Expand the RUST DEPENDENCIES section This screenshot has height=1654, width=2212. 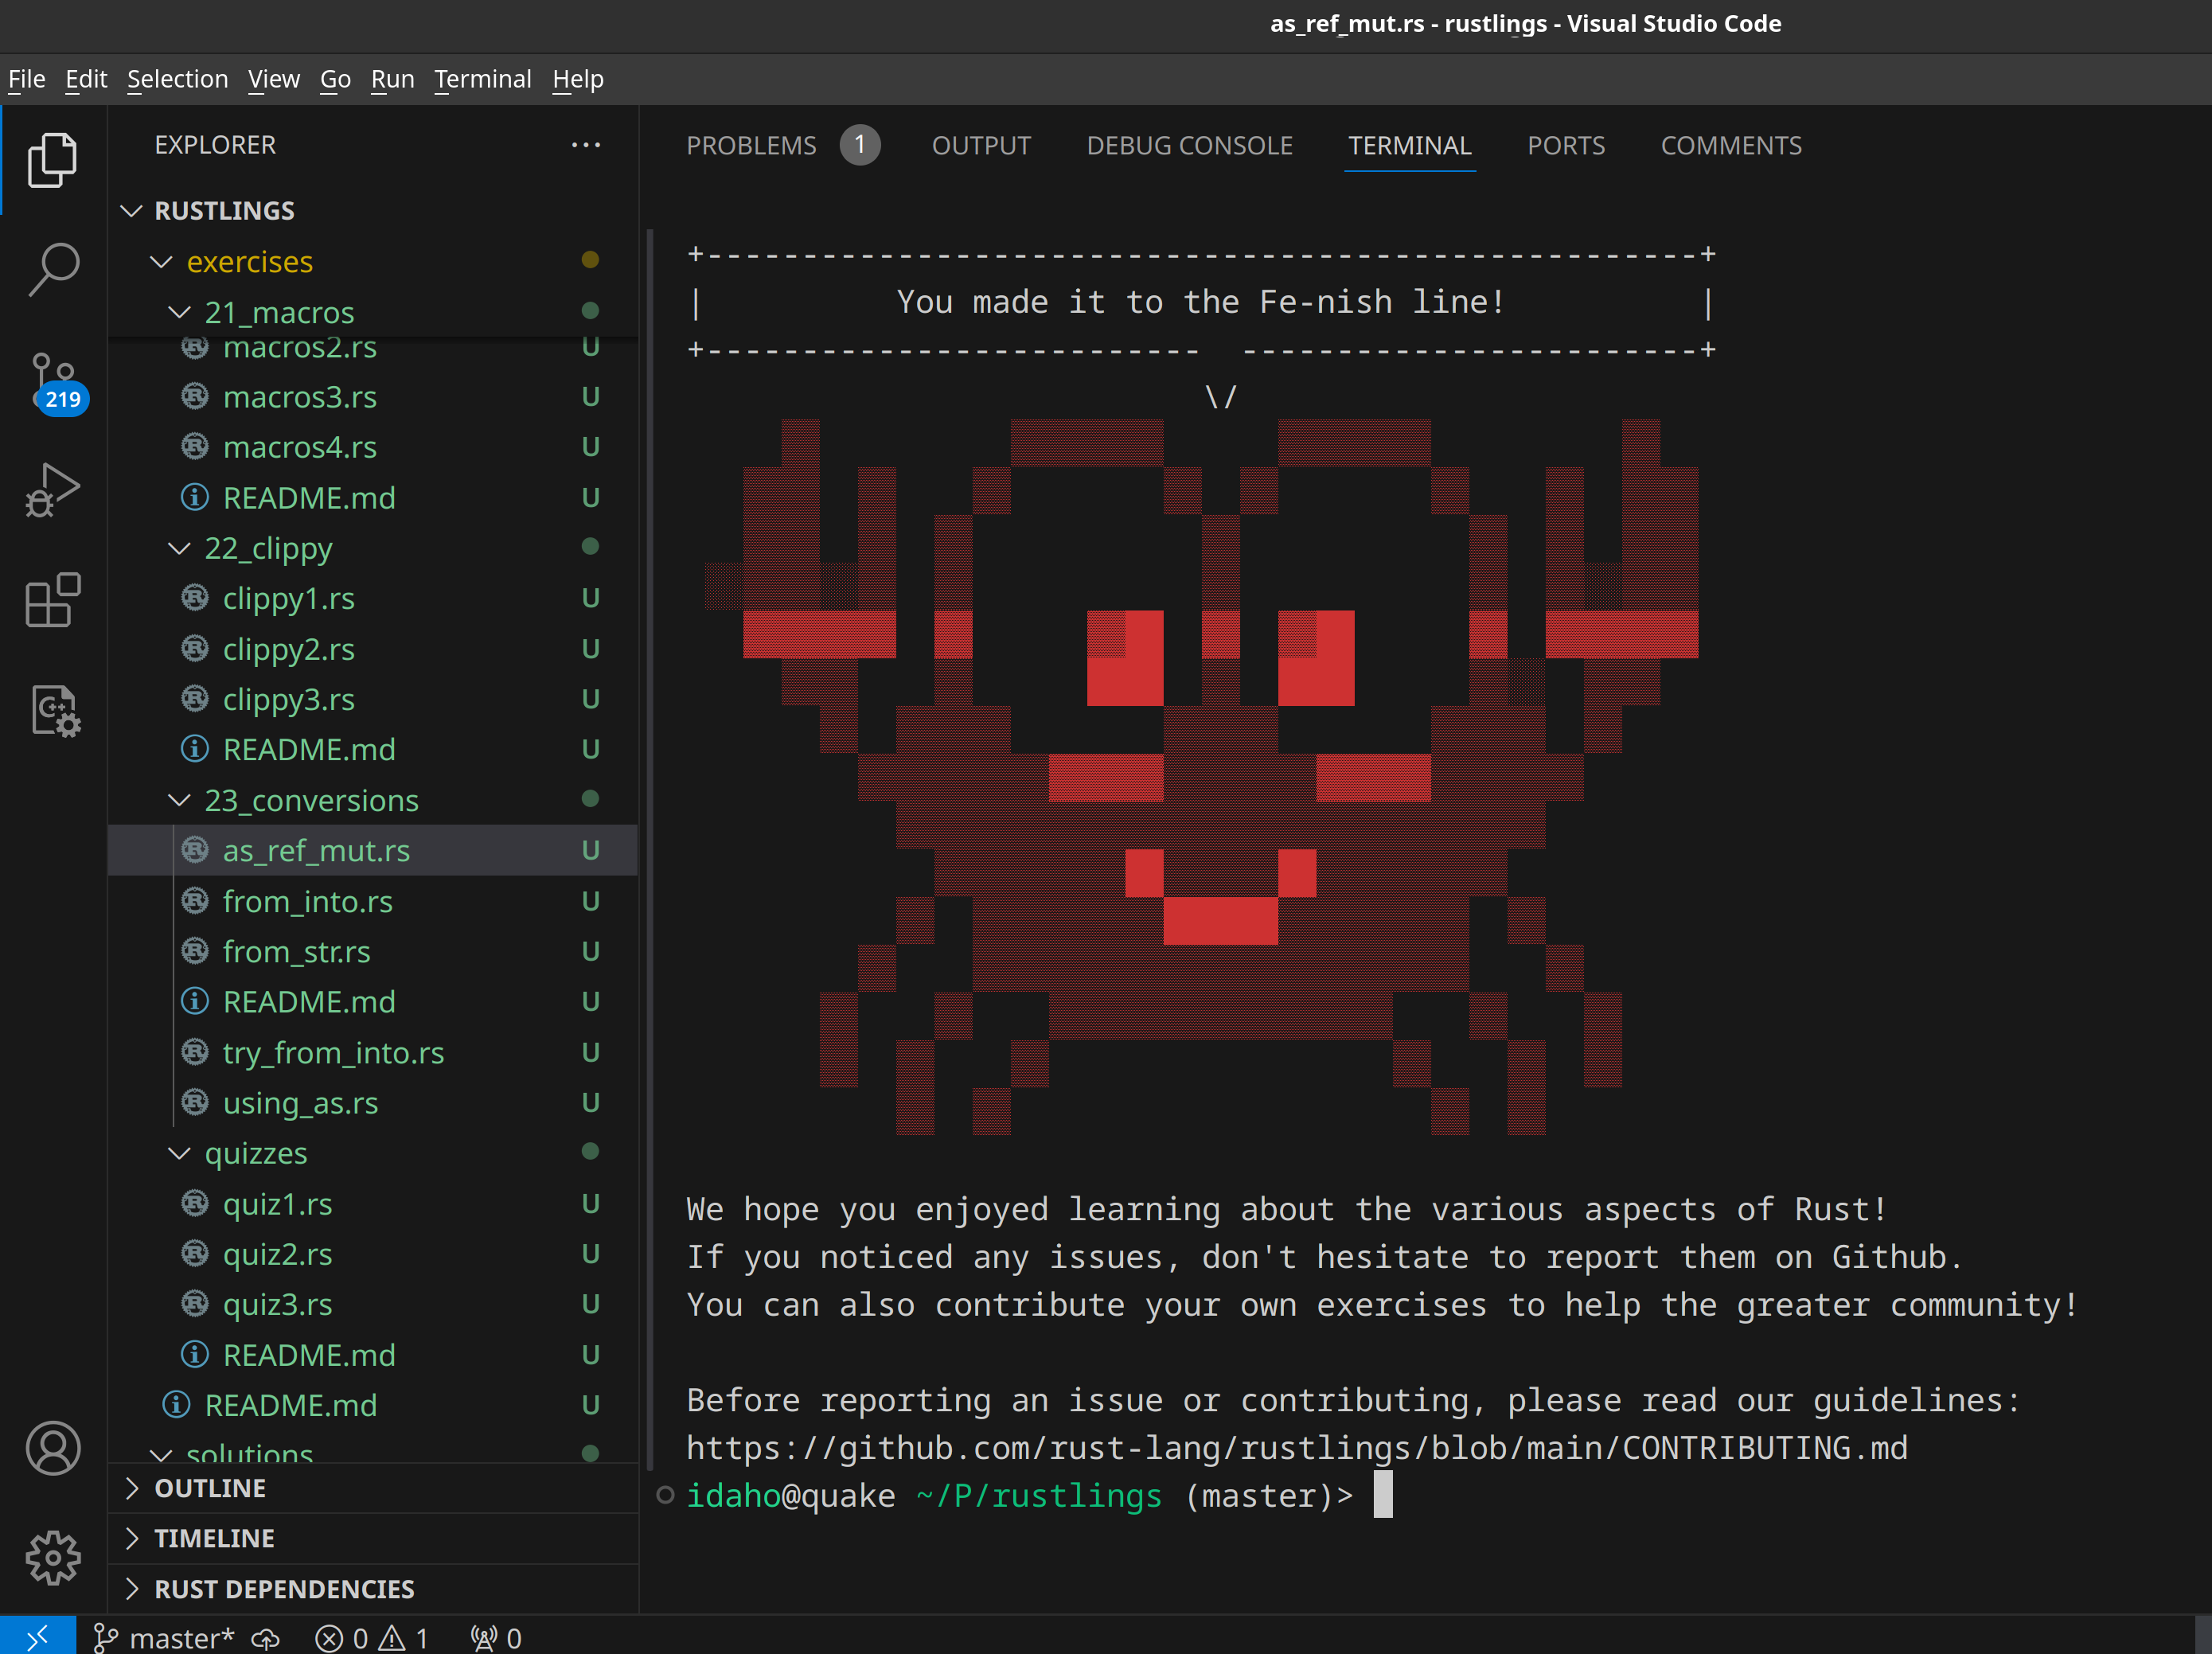(x=131, y=1589)
